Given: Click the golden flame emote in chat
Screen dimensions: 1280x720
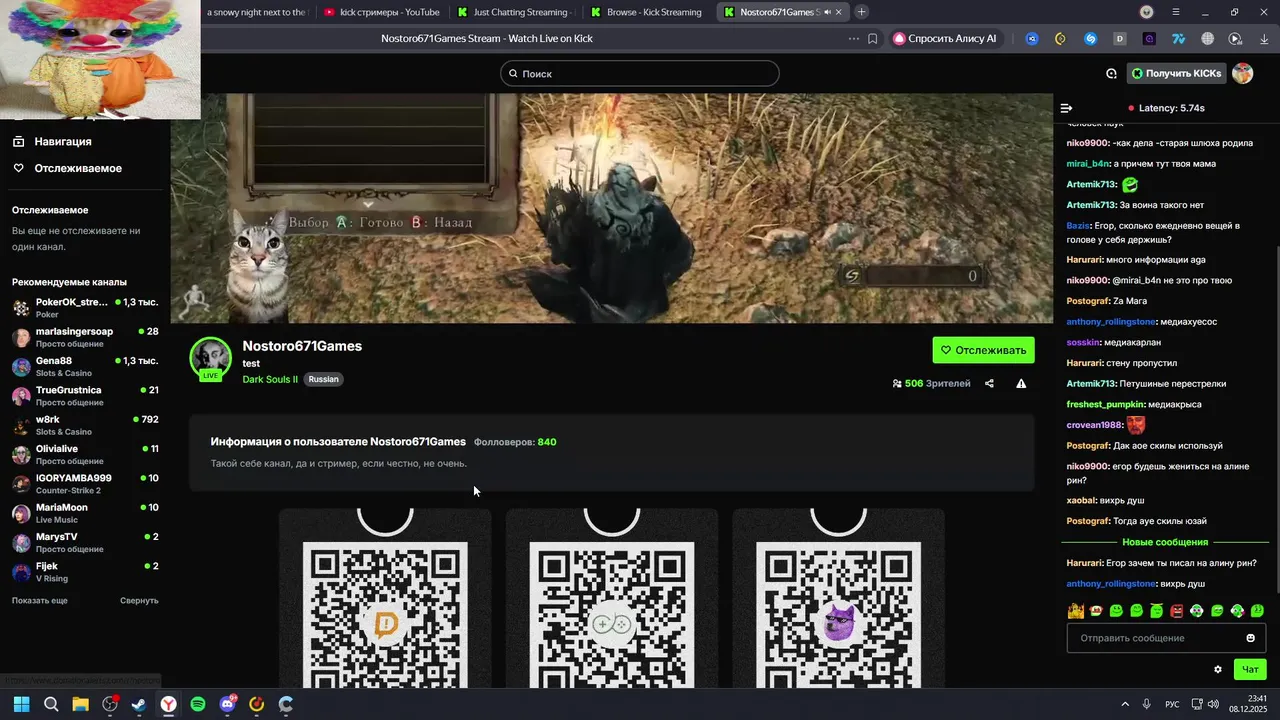Looking at the screenshot, I should click(x=1076, y=610).
